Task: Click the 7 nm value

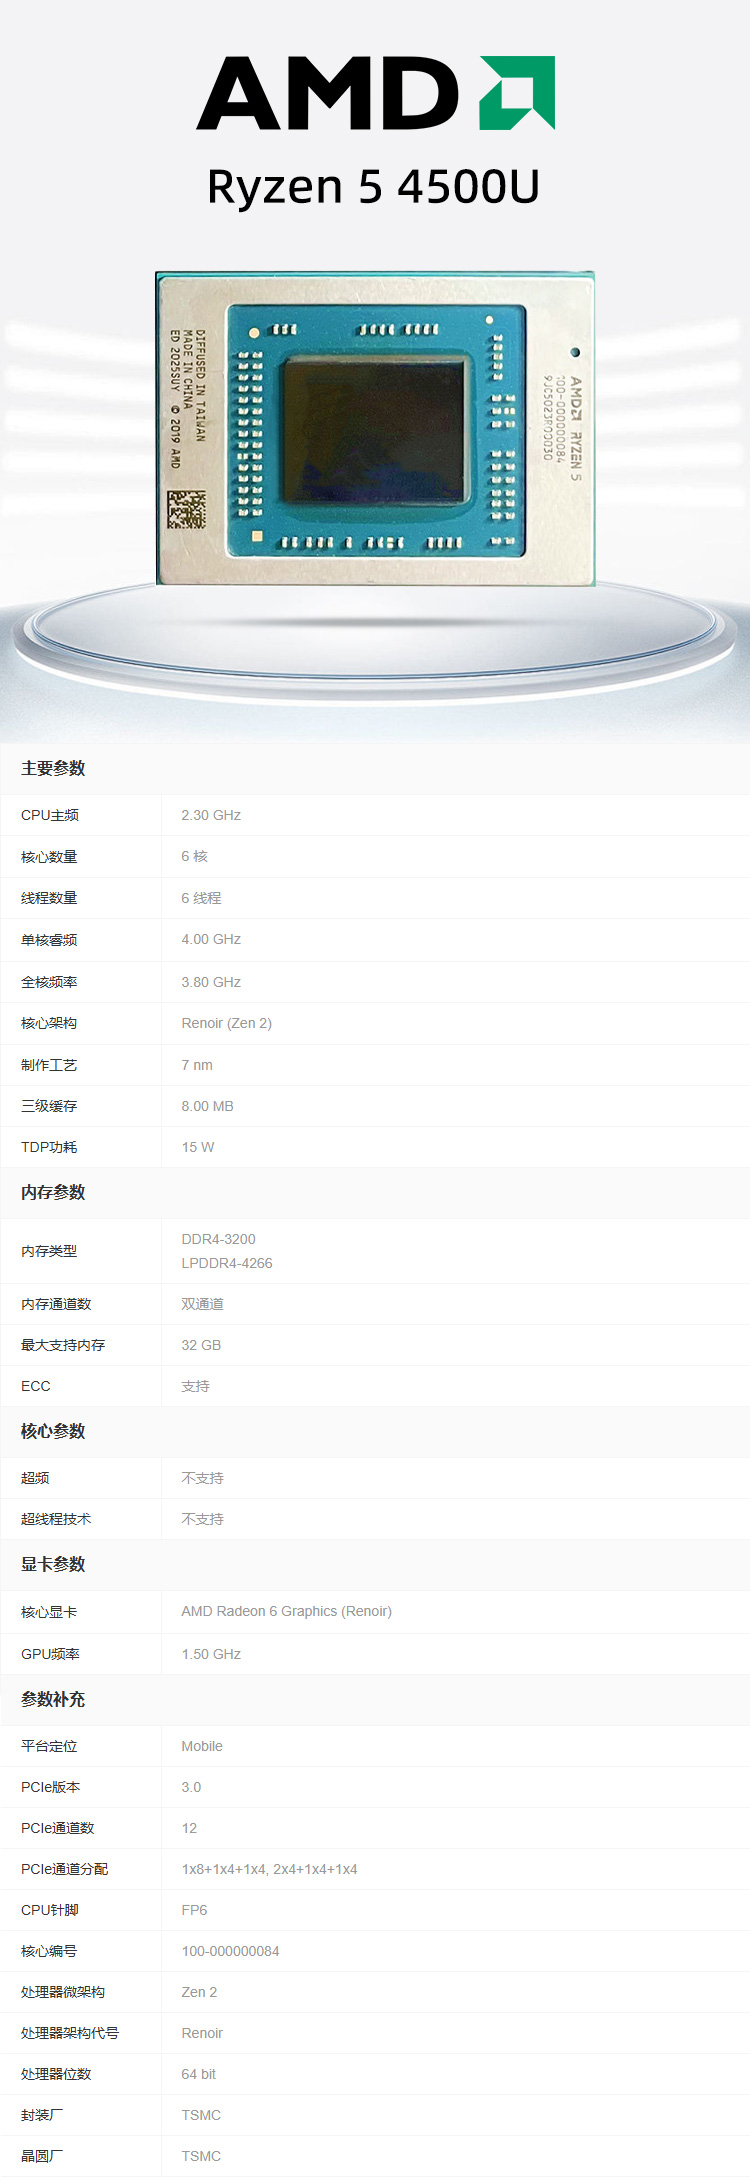Action: click(197, 1065)
